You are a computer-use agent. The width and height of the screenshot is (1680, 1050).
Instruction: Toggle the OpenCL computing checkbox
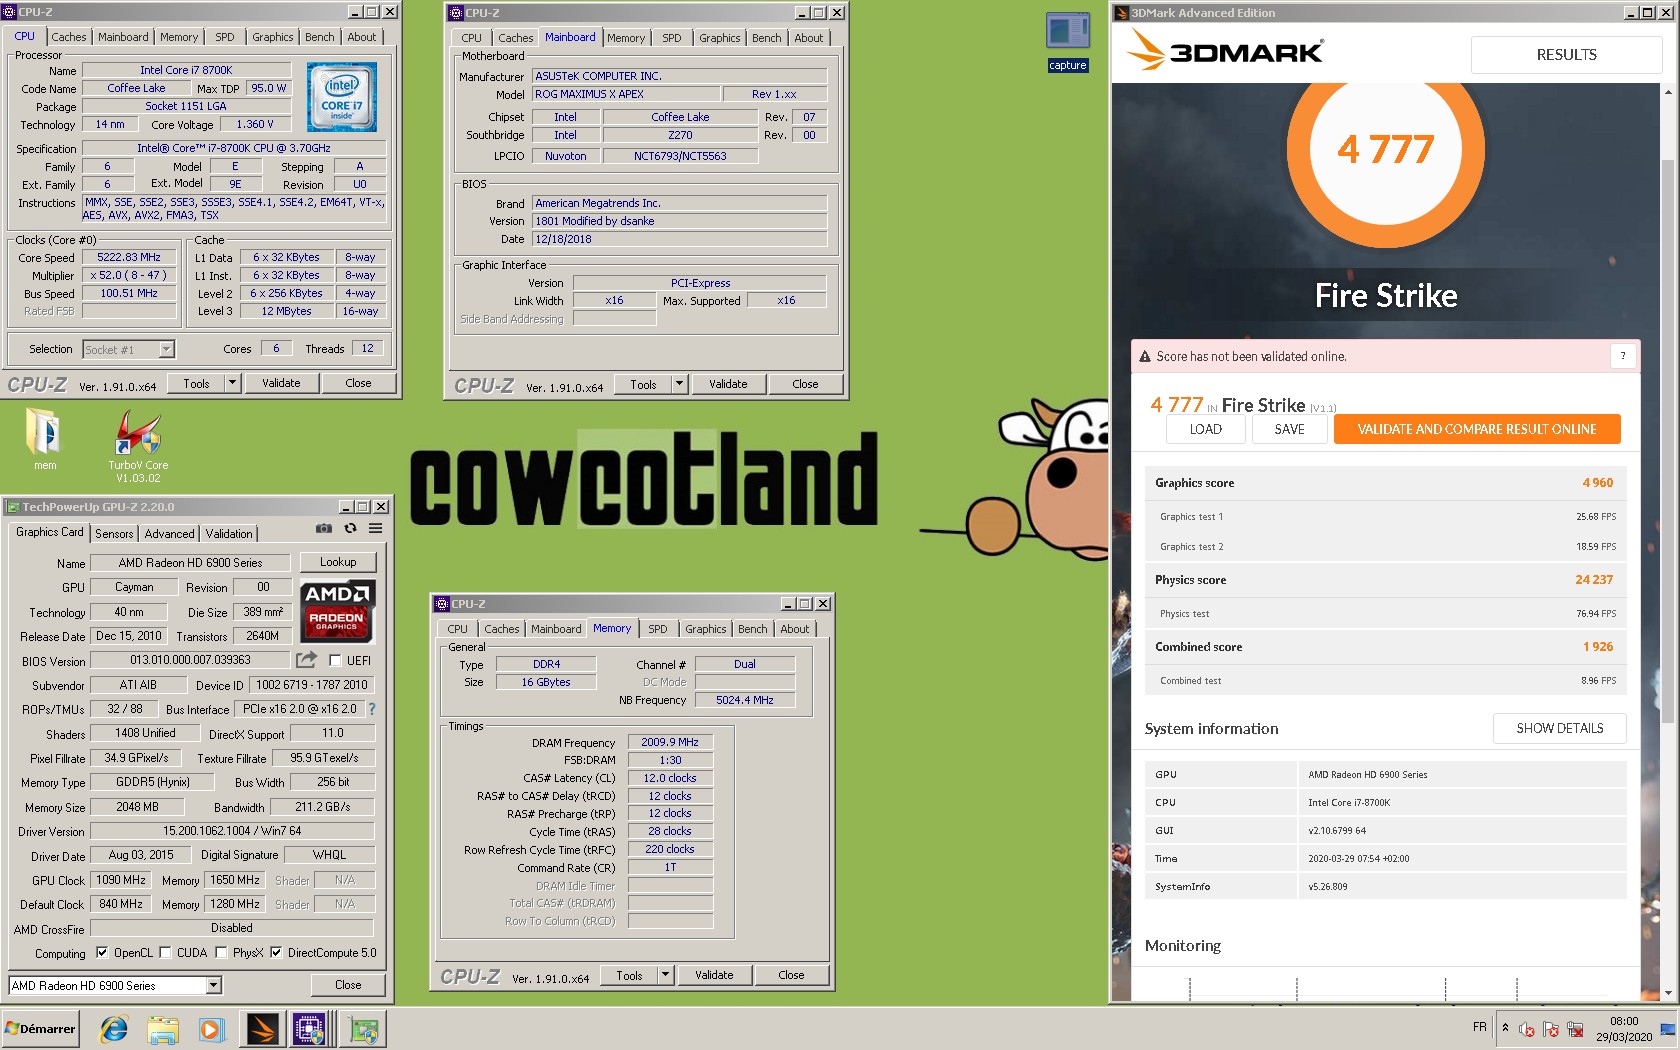pos(101,953)
